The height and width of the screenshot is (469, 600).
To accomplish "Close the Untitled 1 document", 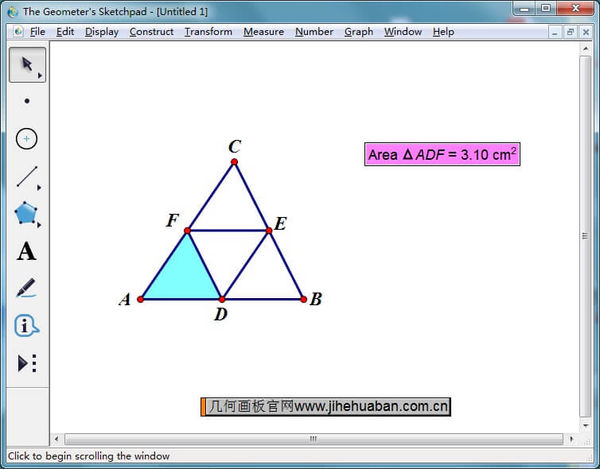I will 585,33.
